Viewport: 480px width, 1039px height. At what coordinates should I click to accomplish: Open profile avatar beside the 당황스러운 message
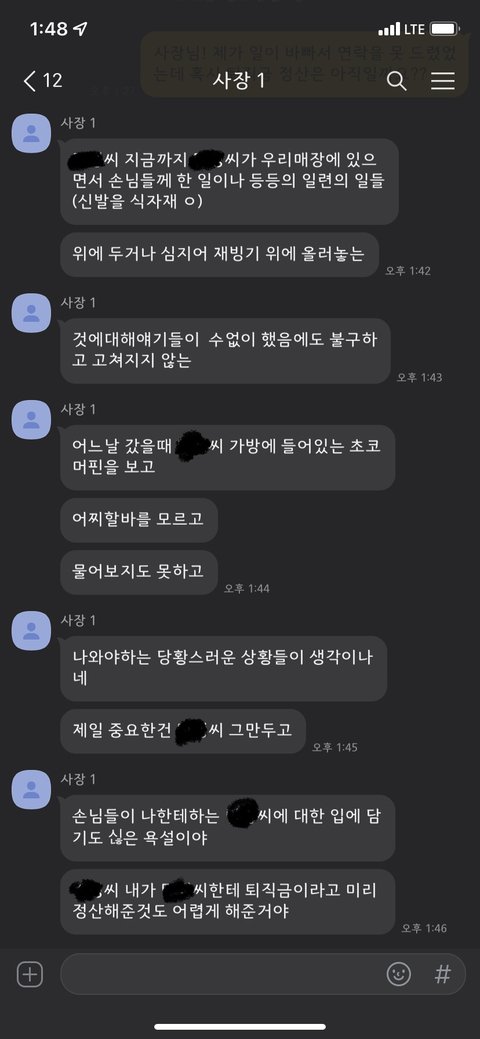coord(31,630)
